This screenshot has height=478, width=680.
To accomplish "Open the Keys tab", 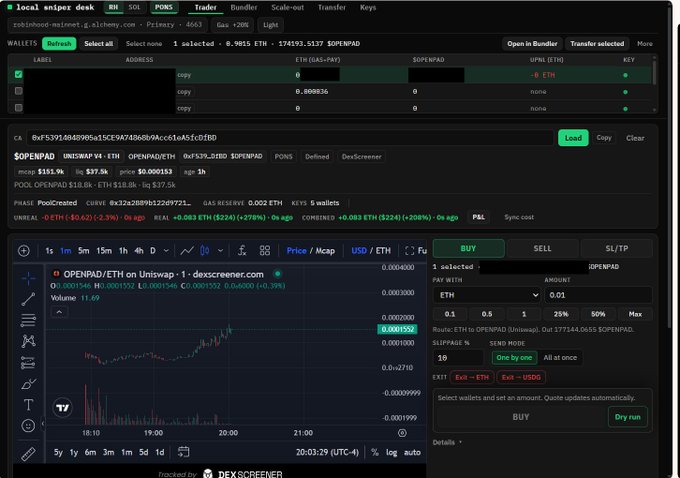I will [x=368, y=7].
